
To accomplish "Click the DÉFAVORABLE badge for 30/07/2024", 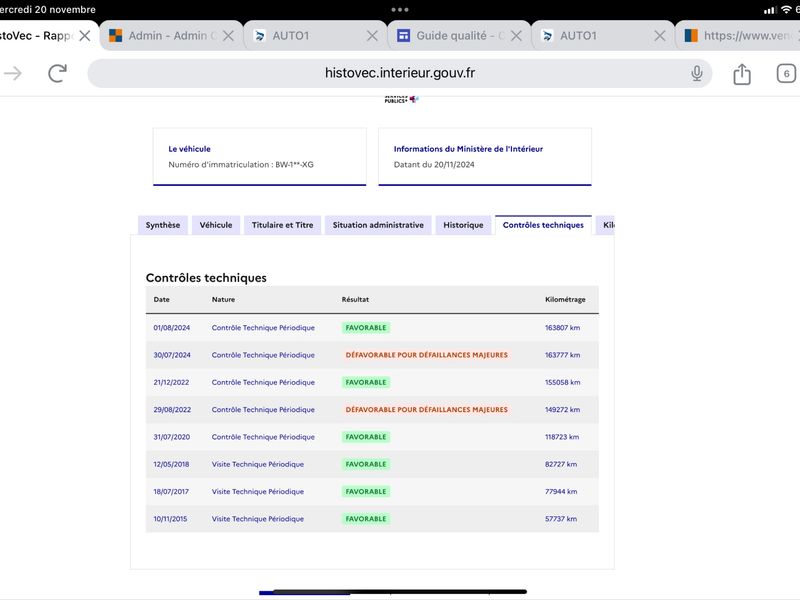I will [427, 355].
